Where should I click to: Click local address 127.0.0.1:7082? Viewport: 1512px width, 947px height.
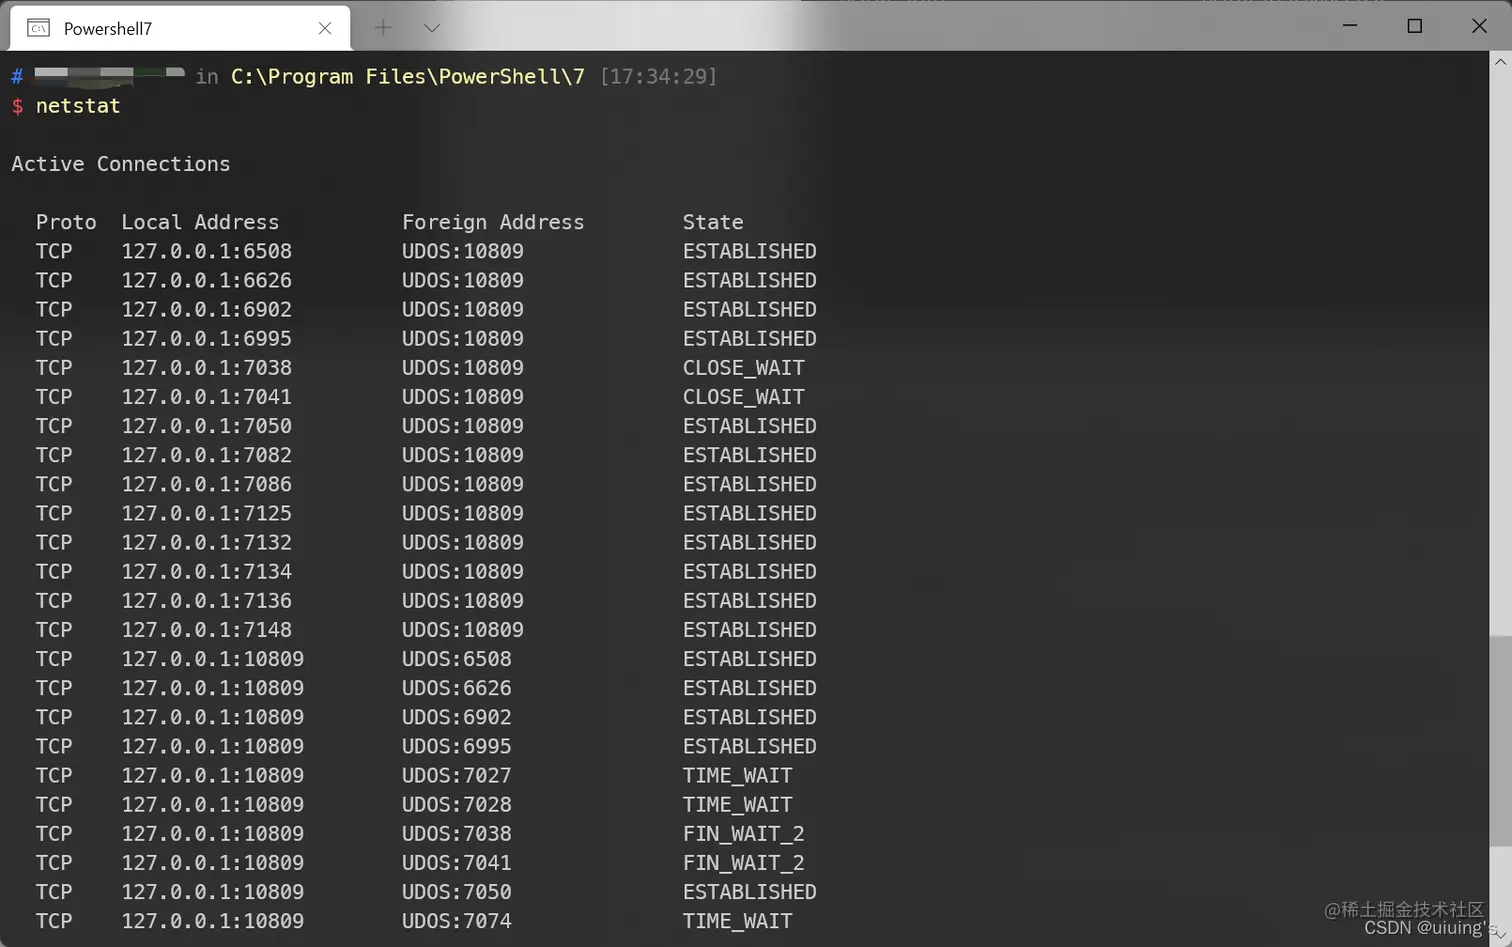click(x=207, y=455)
